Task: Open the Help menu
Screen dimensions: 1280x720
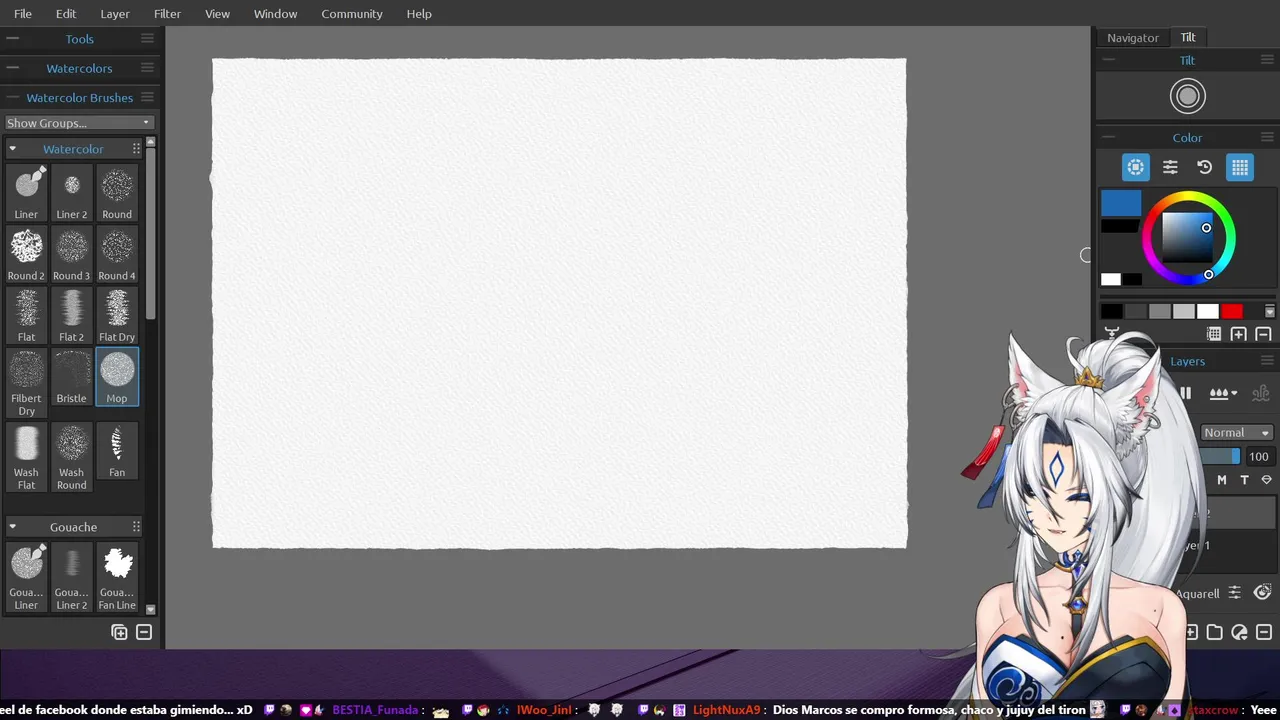Action: 419,13
